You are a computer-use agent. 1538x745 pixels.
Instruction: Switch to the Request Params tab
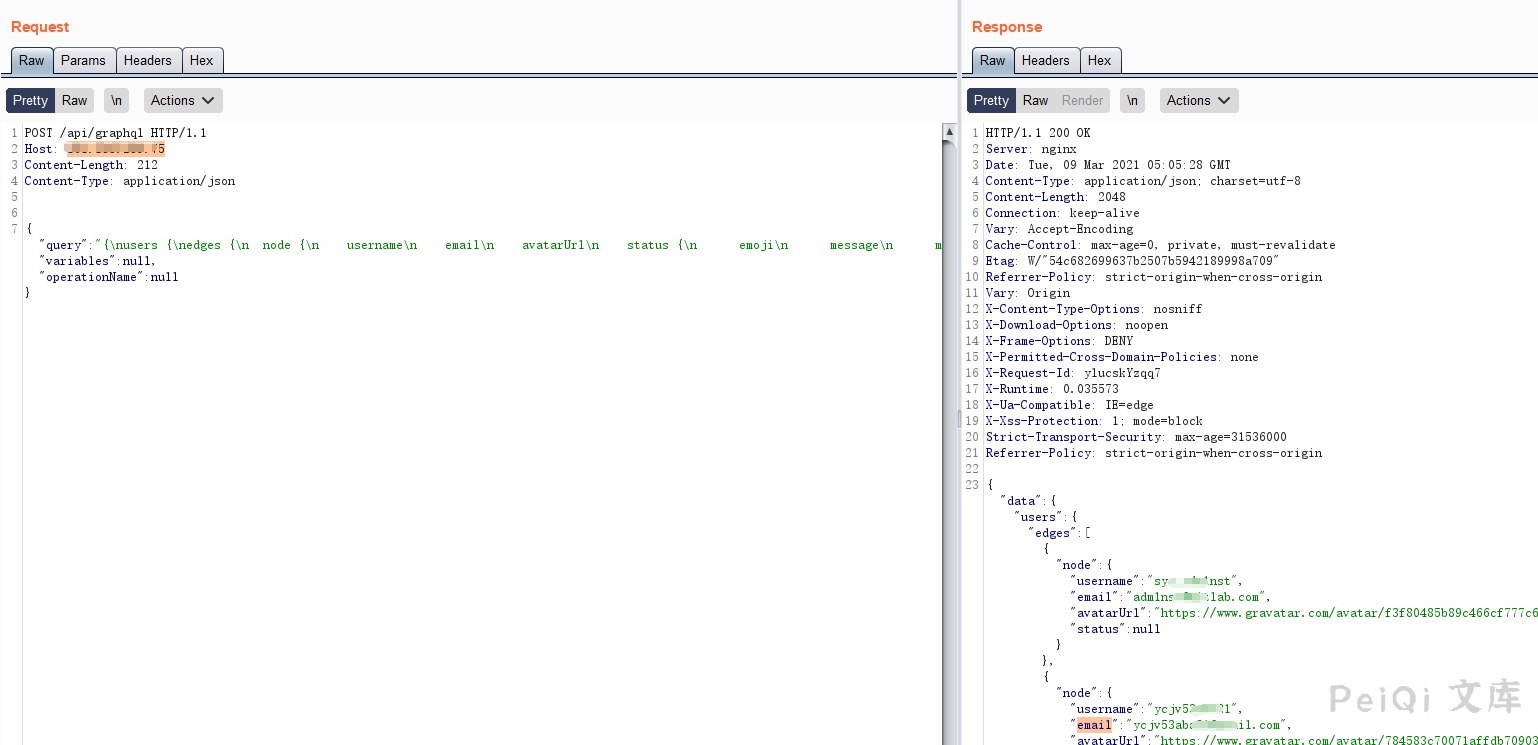tap(83, 60)
